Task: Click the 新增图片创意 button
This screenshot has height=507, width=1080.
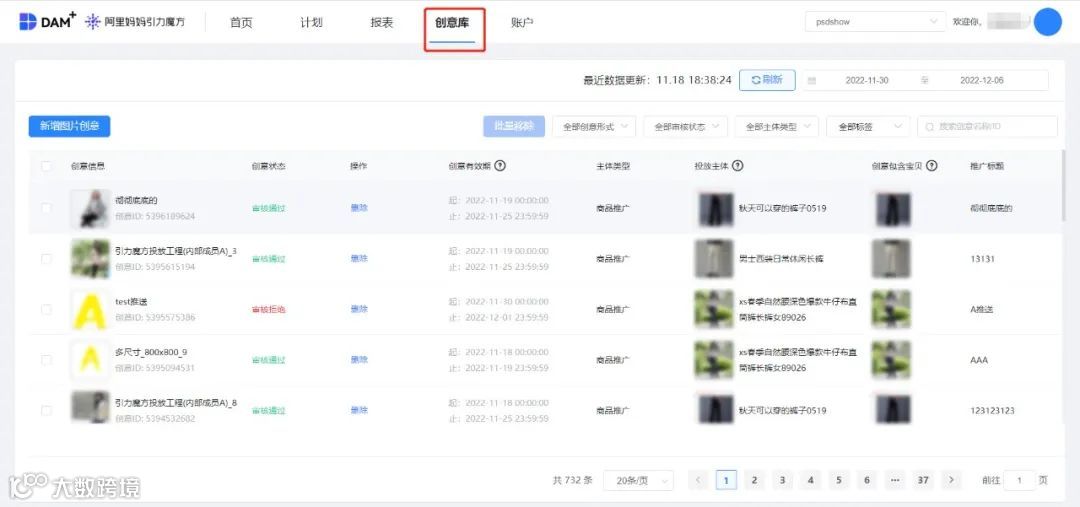Action: click(x=70, y=126)
